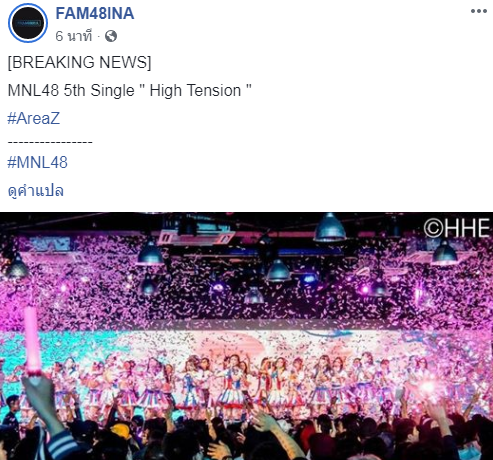Follow the #MNL48 hashtag
This screenshot has width=493, height=460.
(37, 163)
